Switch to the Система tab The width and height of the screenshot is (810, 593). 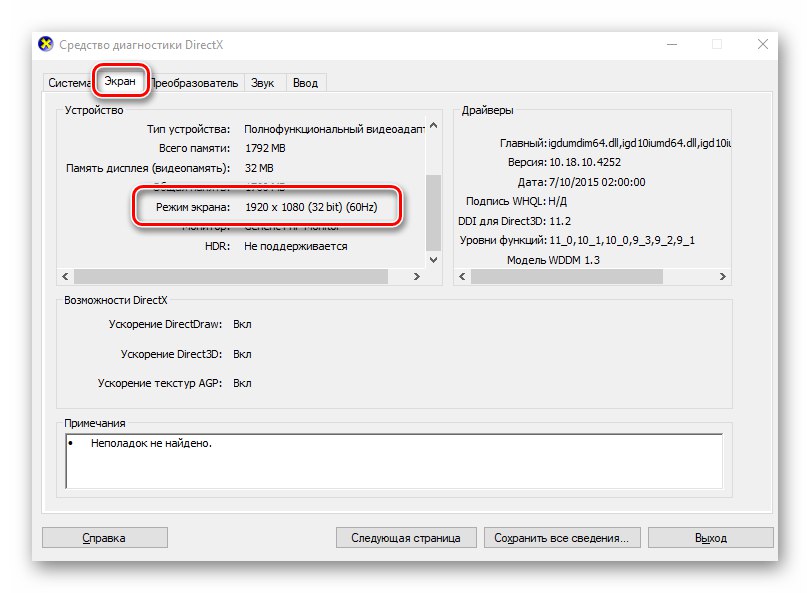tap(68, 82)
